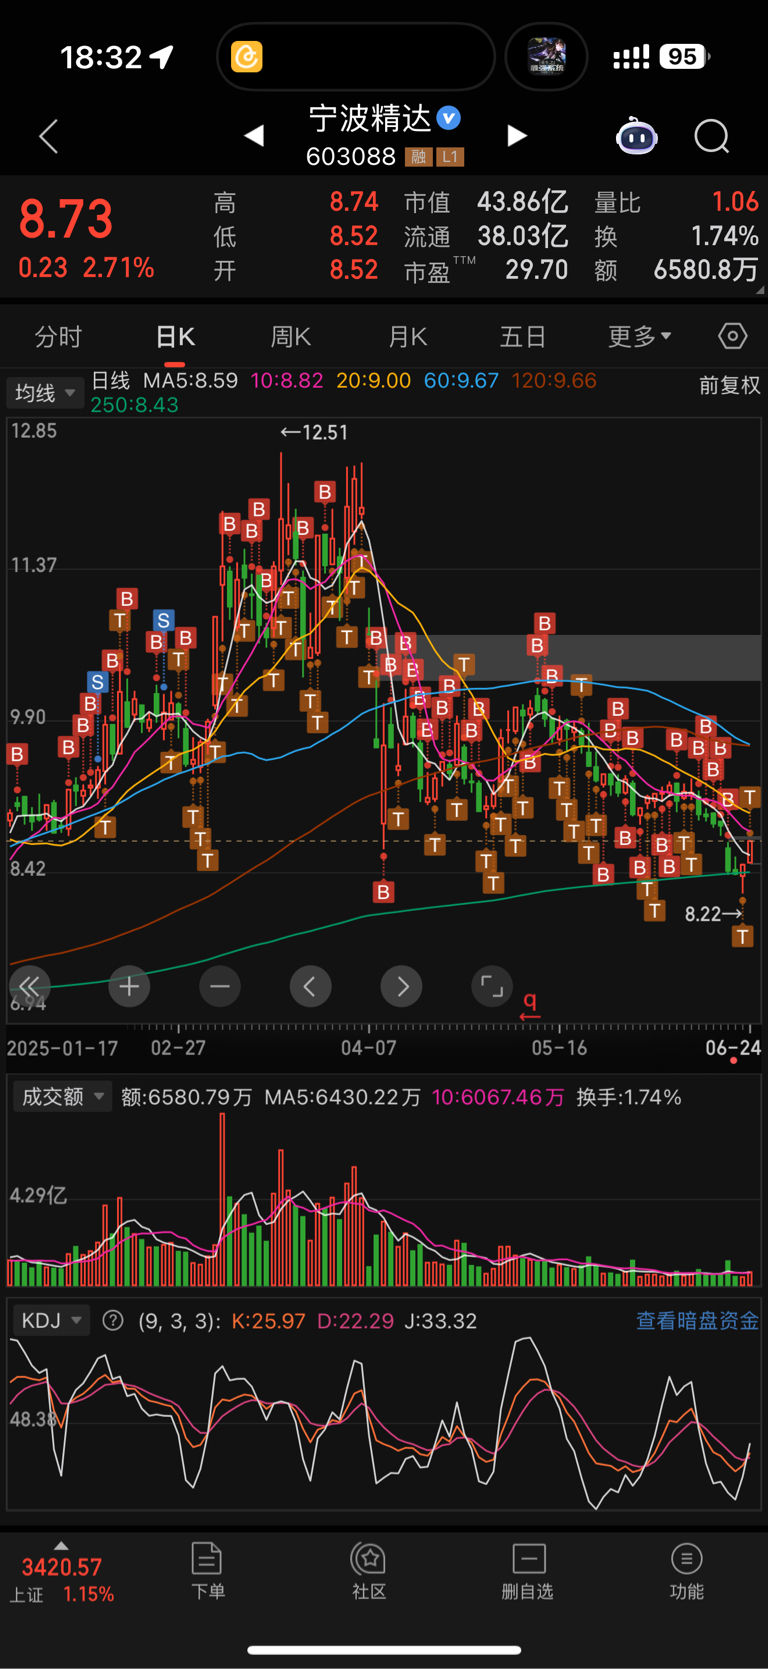The image size is (768, 1669).
Task: Tap the 250:8.43 moving average label
Action: click(134, 405)
